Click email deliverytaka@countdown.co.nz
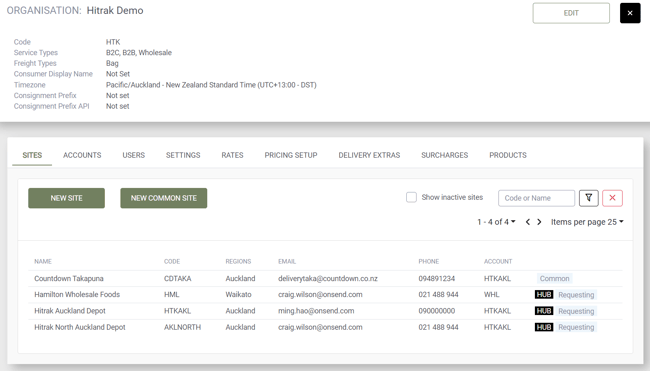Screen dimensions: 650x371 pos(328,279)
